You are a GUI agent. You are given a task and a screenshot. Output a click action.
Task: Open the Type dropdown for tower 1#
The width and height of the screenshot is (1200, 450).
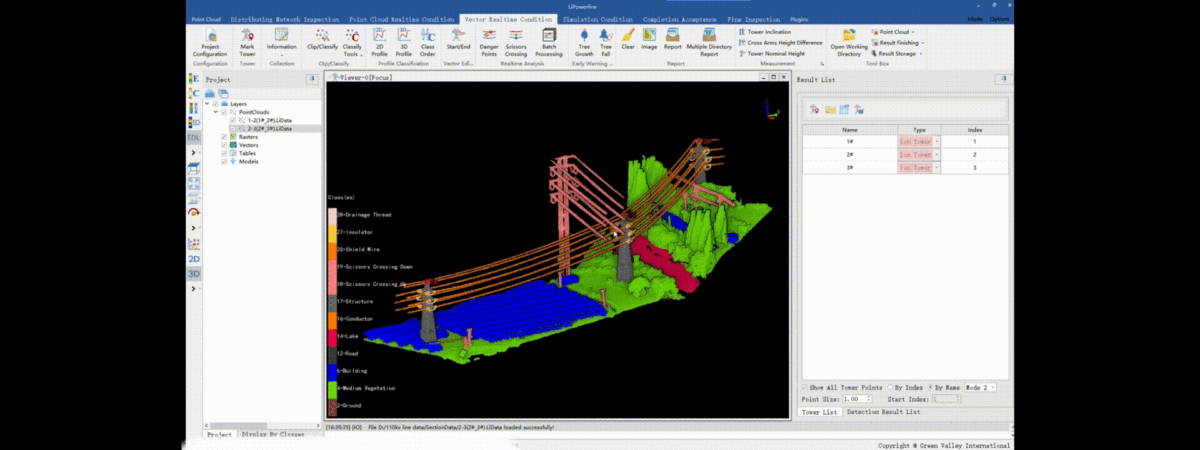coord(937,142)
